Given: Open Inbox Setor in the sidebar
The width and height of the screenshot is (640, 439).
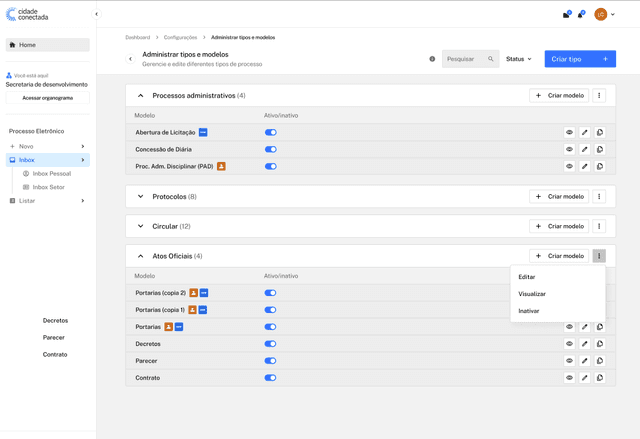Looking at the screenshot, I should pyautogui.click(x=44, y=187).
